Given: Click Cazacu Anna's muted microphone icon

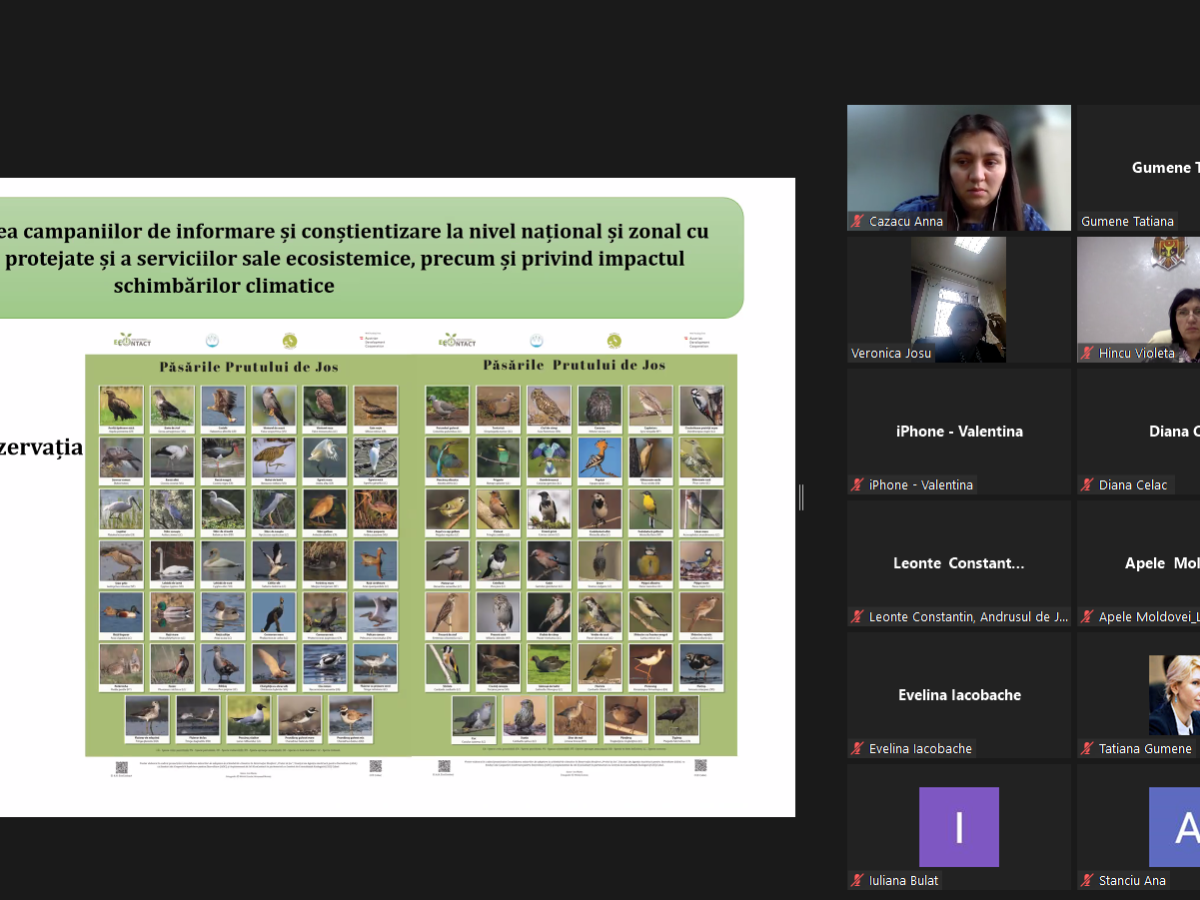Looking at the screenshot, I should coord(857,221).
